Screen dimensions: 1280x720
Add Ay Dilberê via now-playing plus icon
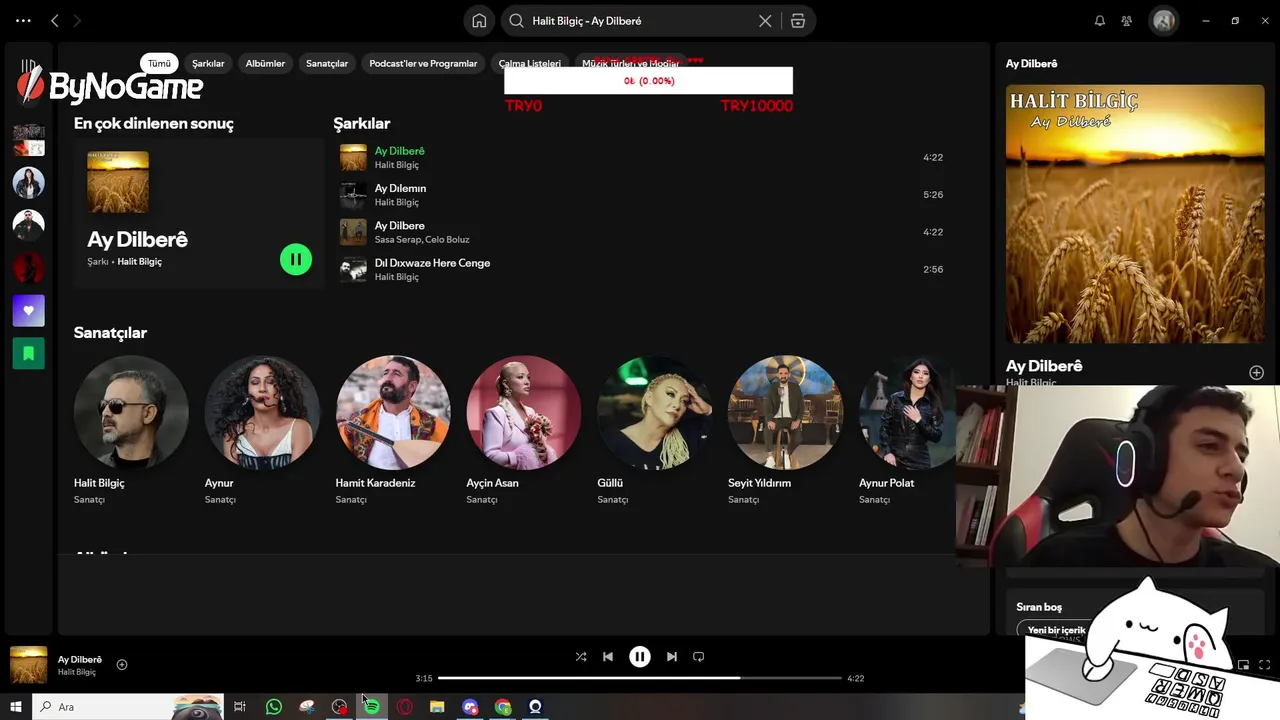pyautogui.click(x=122, y=665)
